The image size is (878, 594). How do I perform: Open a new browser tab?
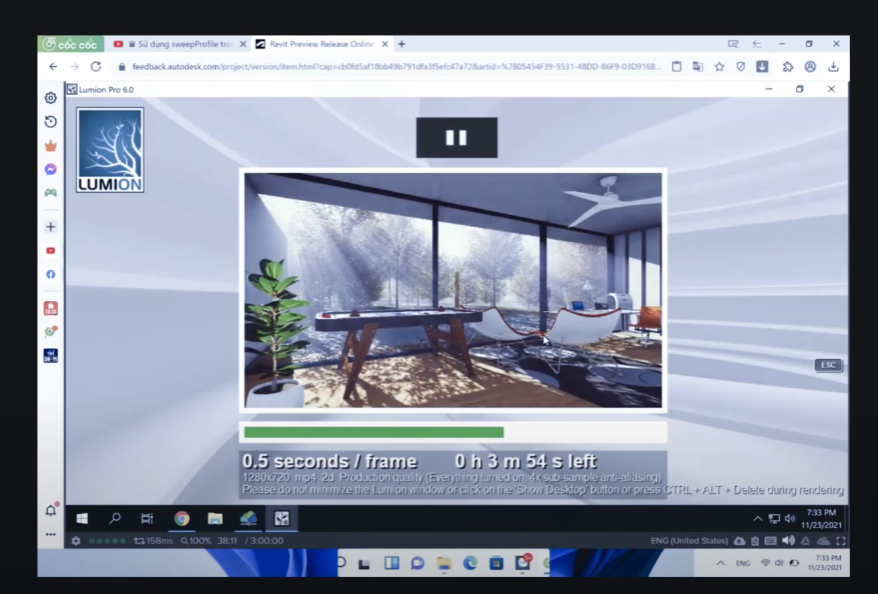(401, 44)
